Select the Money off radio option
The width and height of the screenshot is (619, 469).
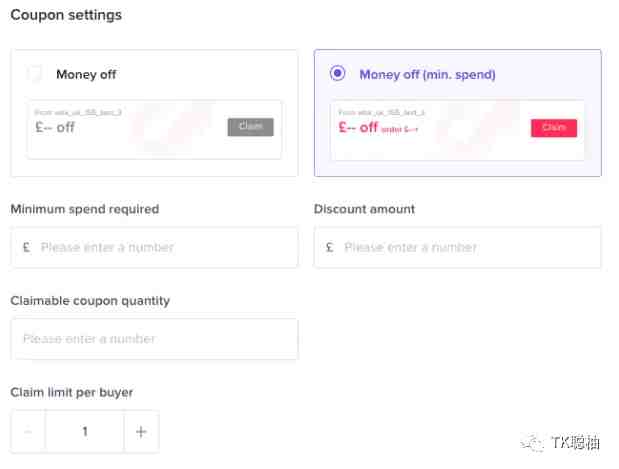coord(34,74)
